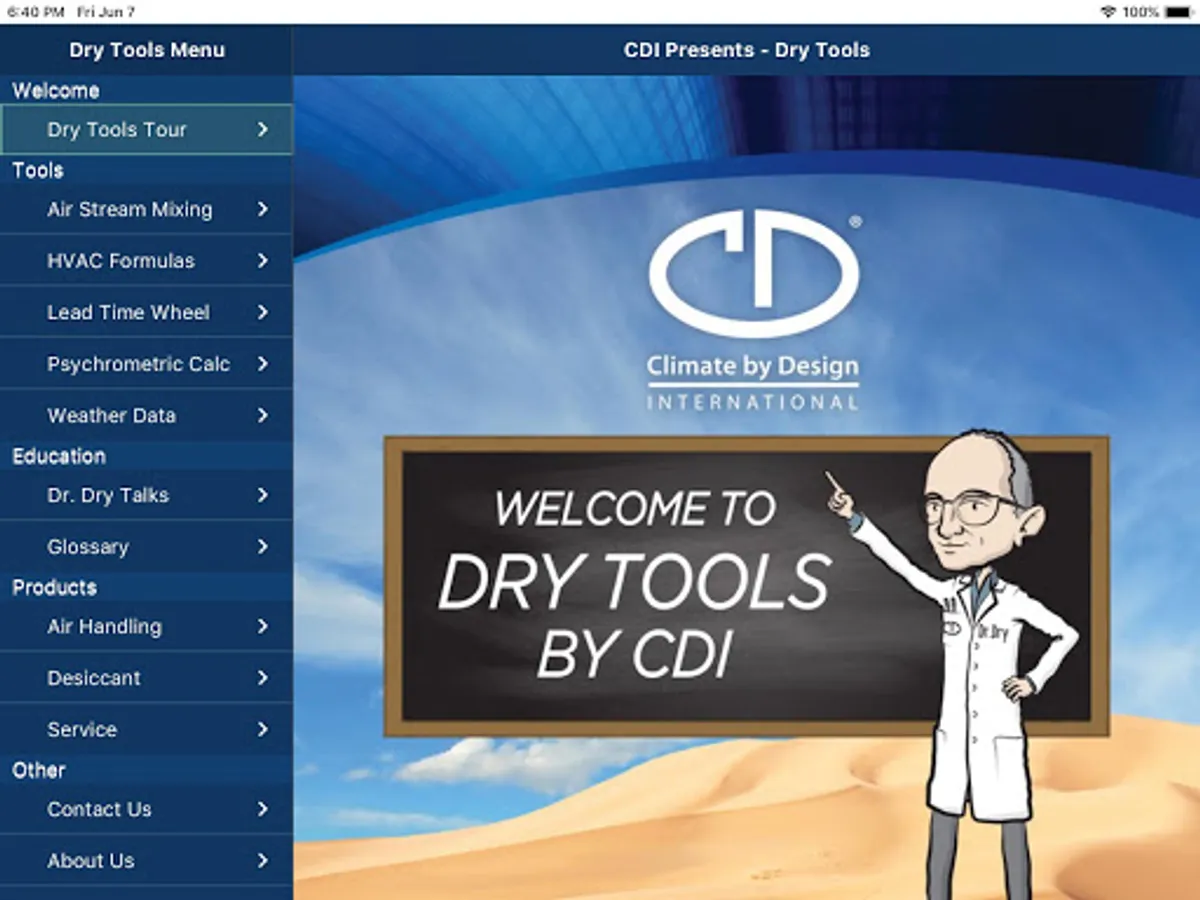Screen dimensions: 1200x900
Task: Click chevron beside Desiccant
Action: click(262, 678)
